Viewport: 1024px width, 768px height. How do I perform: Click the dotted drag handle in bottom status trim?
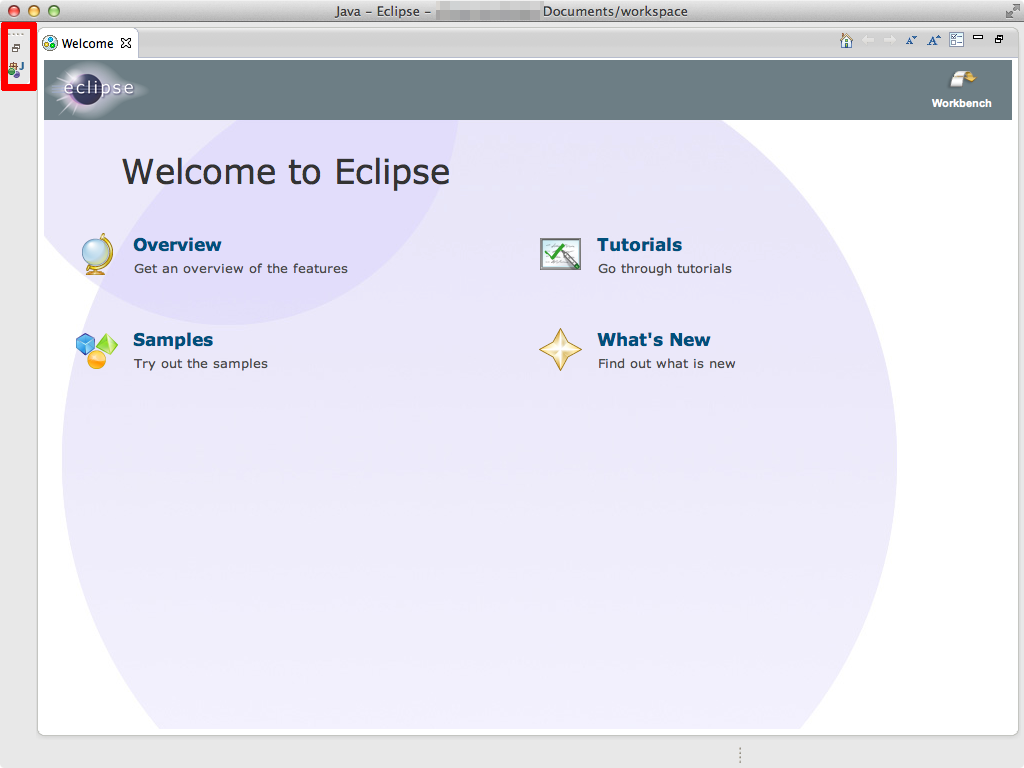(740, 755)
